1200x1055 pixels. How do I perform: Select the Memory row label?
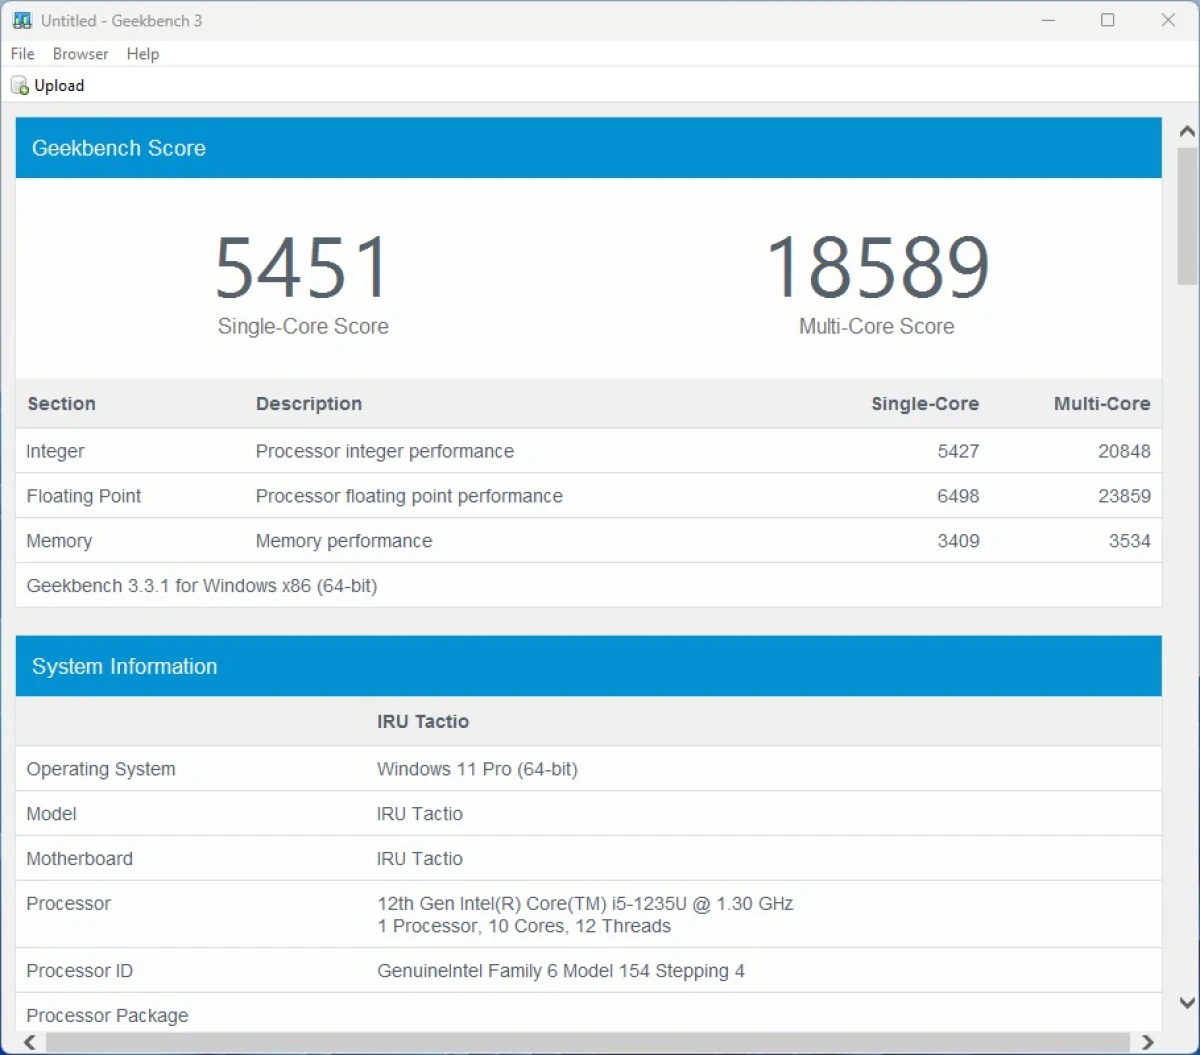(x=59, y=541)
